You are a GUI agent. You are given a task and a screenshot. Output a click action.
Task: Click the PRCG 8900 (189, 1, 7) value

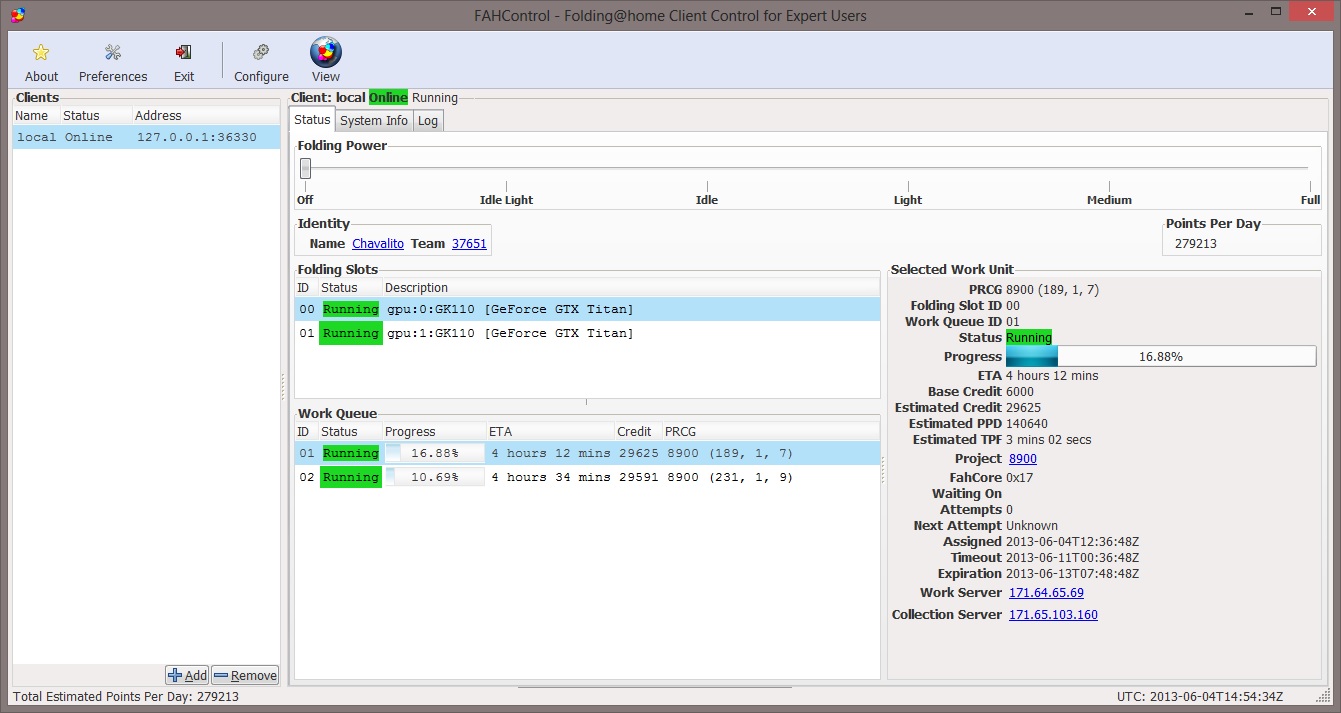(x=1053, y=290)
